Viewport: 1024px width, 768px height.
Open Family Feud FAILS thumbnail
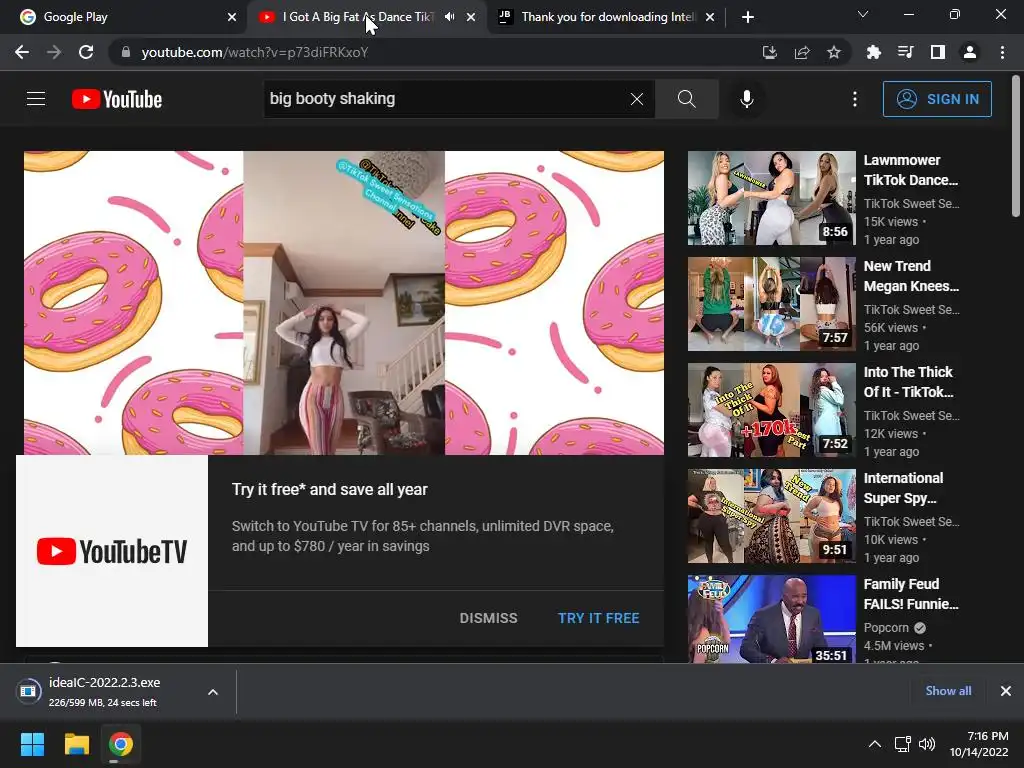[x=771, y=619]
